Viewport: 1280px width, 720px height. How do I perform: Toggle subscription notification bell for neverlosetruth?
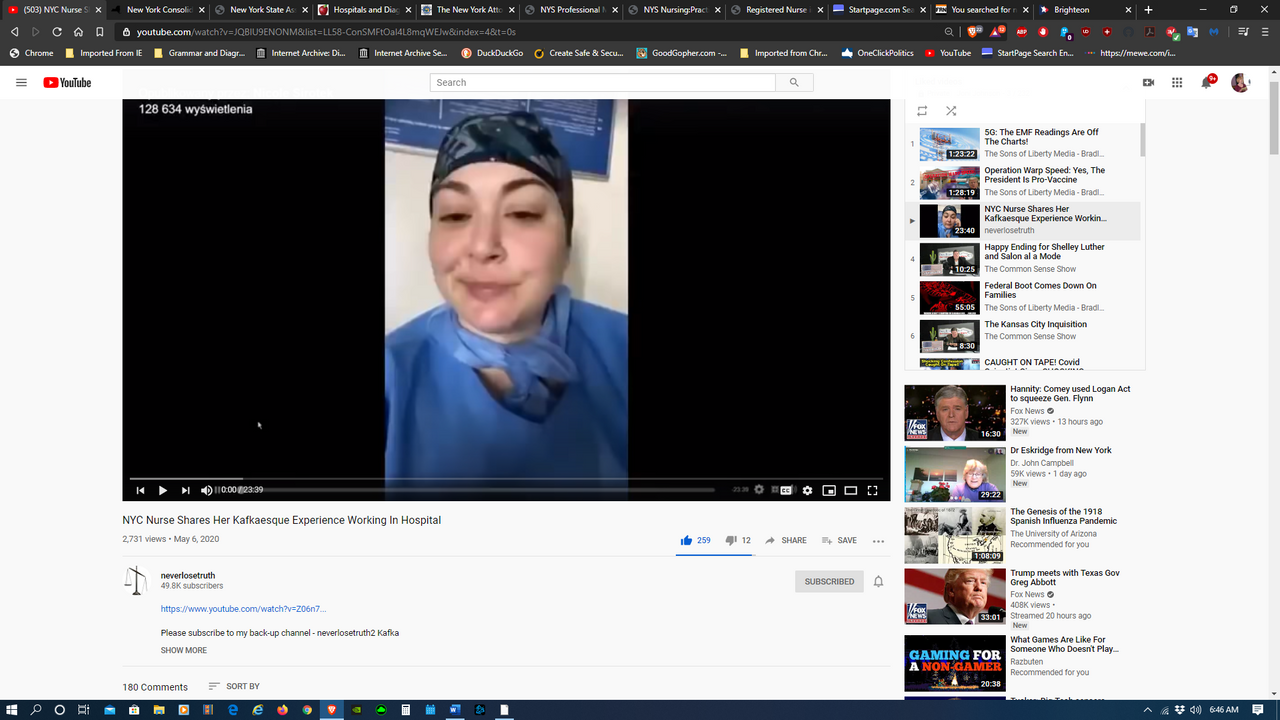878,581
